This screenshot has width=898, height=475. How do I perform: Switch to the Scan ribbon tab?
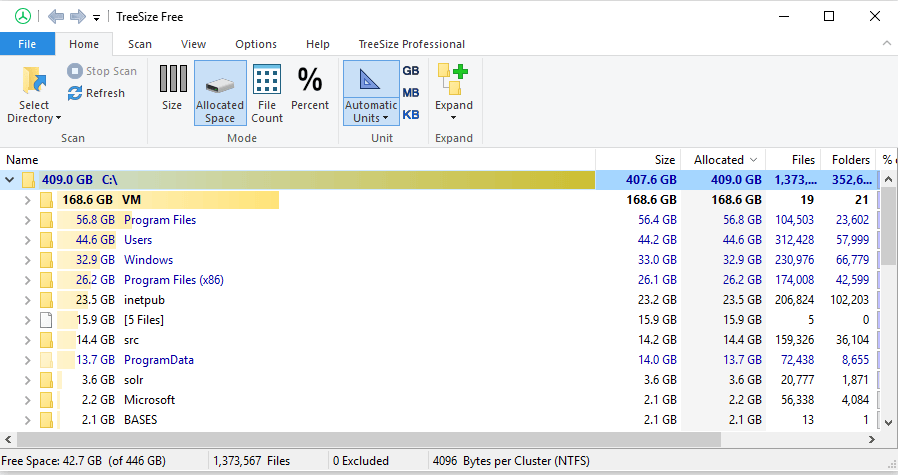pyautogui.click(x=140, y=44)
